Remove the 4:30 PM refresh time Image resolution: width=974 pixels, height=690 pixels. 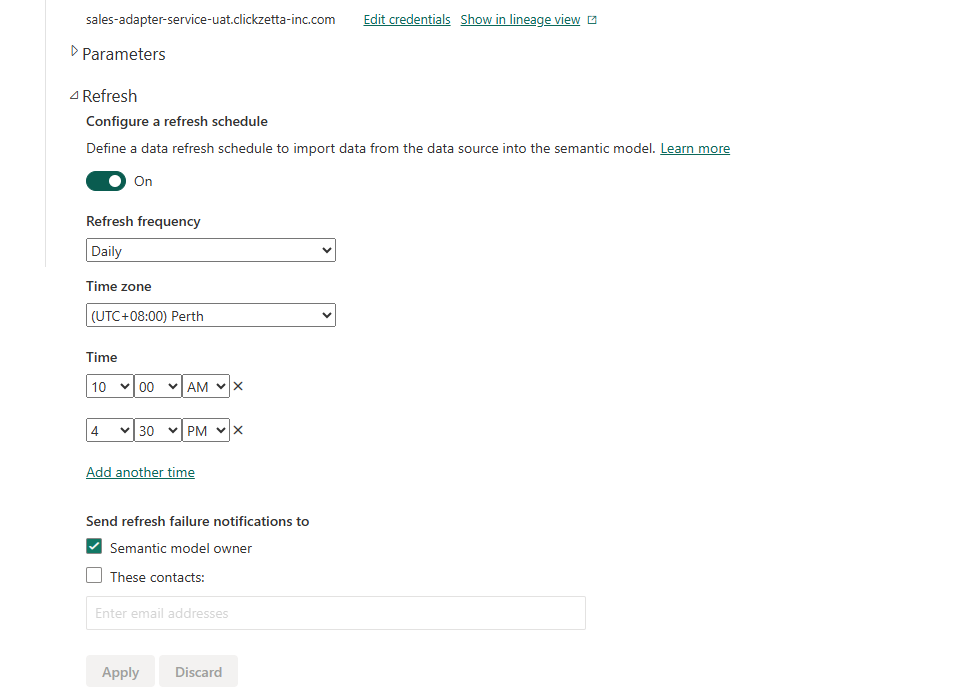pyautogui.click(x=238, y=430)
